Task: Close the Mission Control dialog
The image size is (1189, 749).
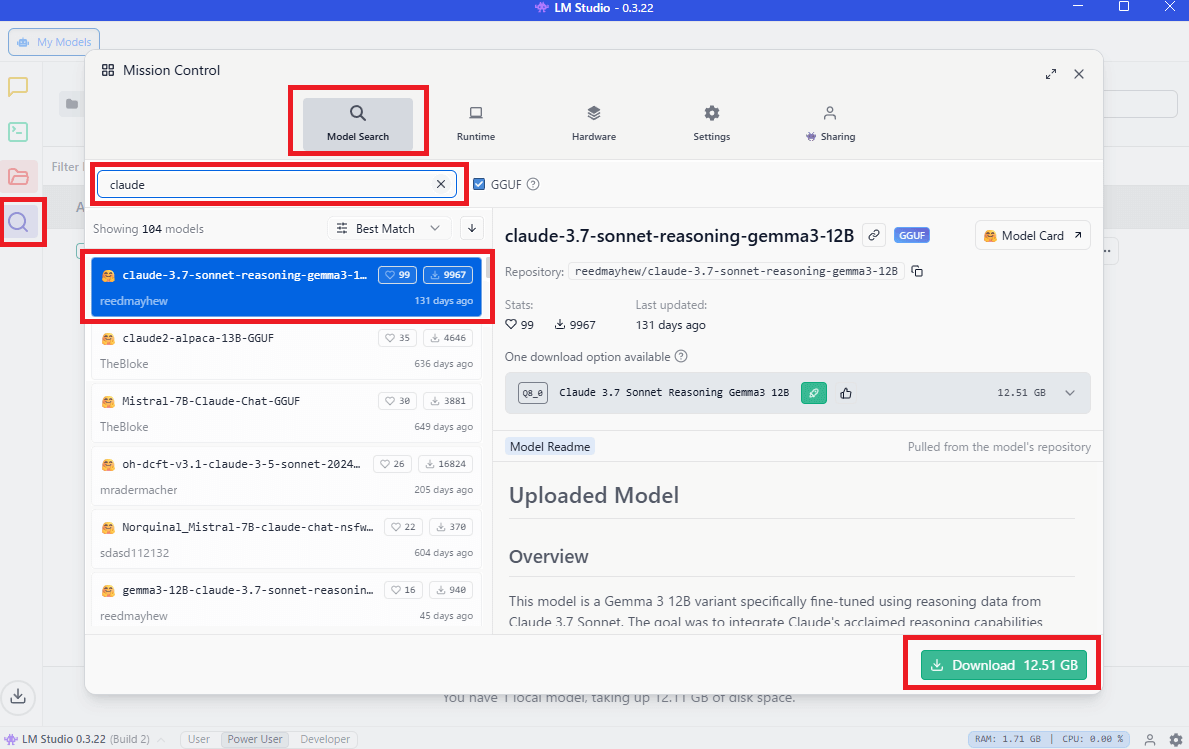Action: pyautogui.click(x=1079, y=74)
